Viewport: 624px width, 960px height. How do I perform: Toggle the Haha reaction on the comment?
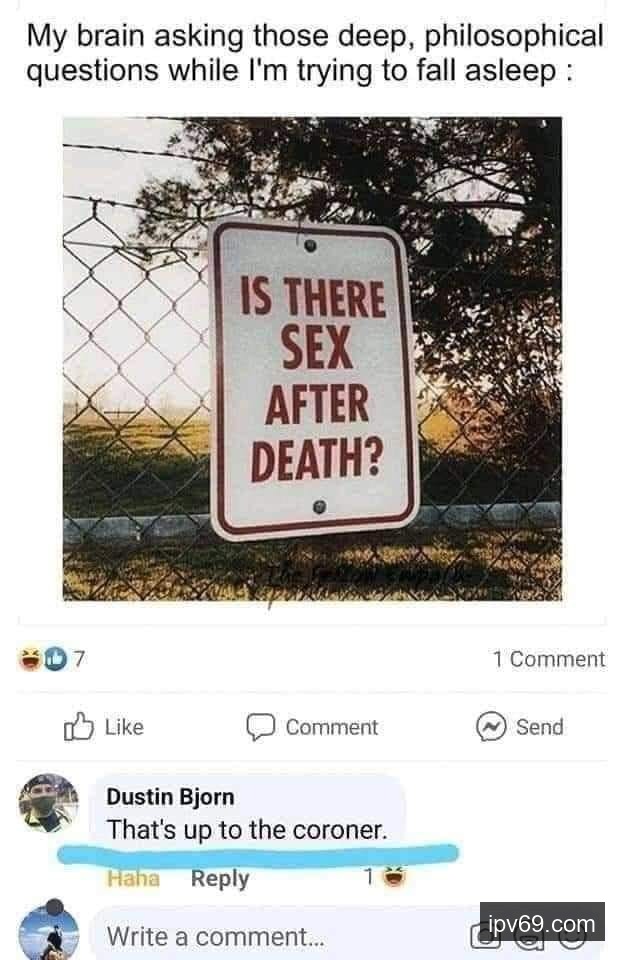pos(133,879)
